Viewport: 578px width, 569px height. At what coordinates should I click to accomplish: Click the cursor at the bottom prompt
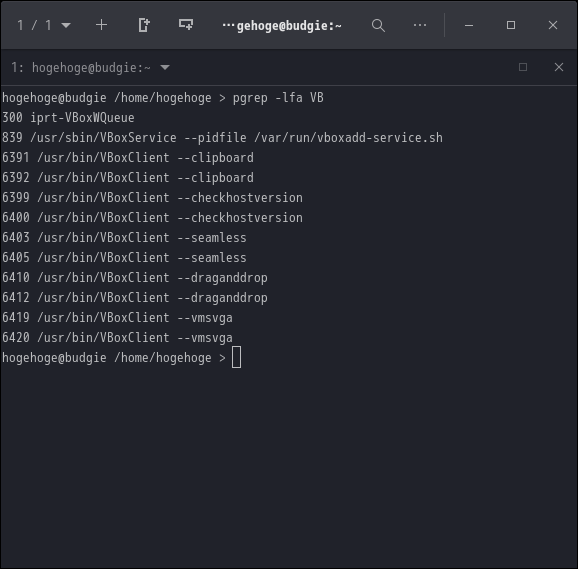click(x=237, y=357)
